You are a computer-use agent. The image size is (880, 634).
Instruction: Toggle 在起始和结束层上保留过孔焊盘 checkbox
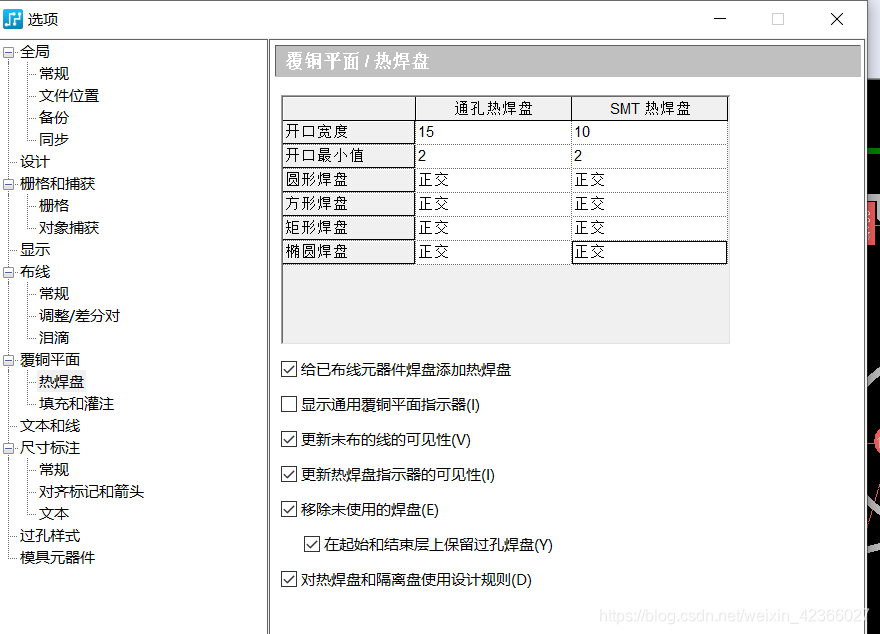tap(311, 544)
